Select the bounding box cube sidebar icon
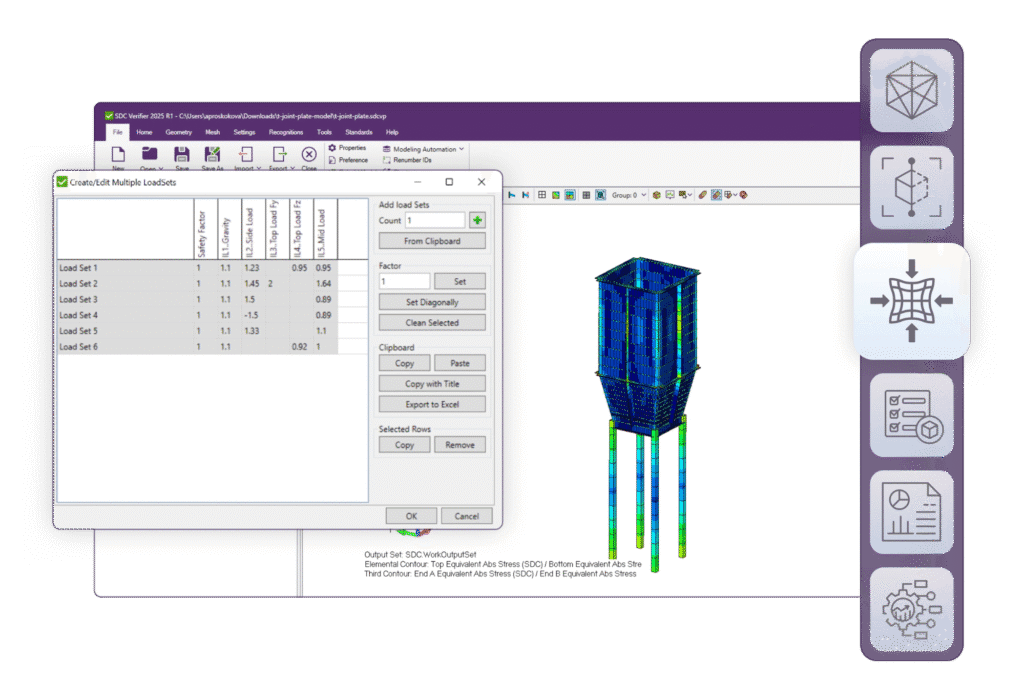1024x700 pixels. click(910, 189)
